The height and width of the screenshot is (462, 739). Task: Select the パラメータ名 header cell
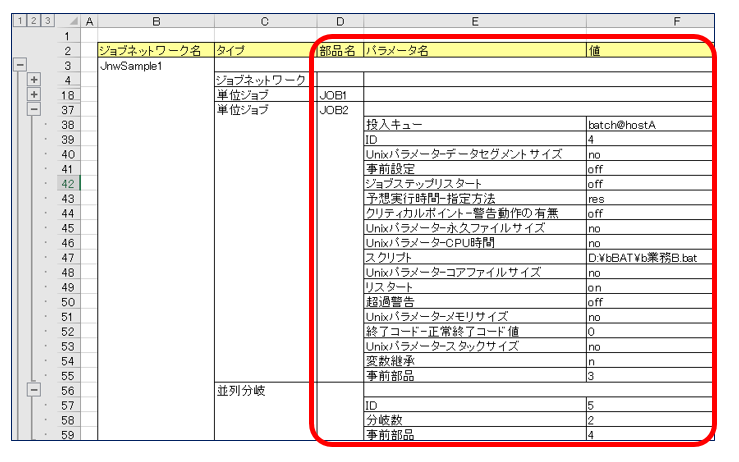474,50
